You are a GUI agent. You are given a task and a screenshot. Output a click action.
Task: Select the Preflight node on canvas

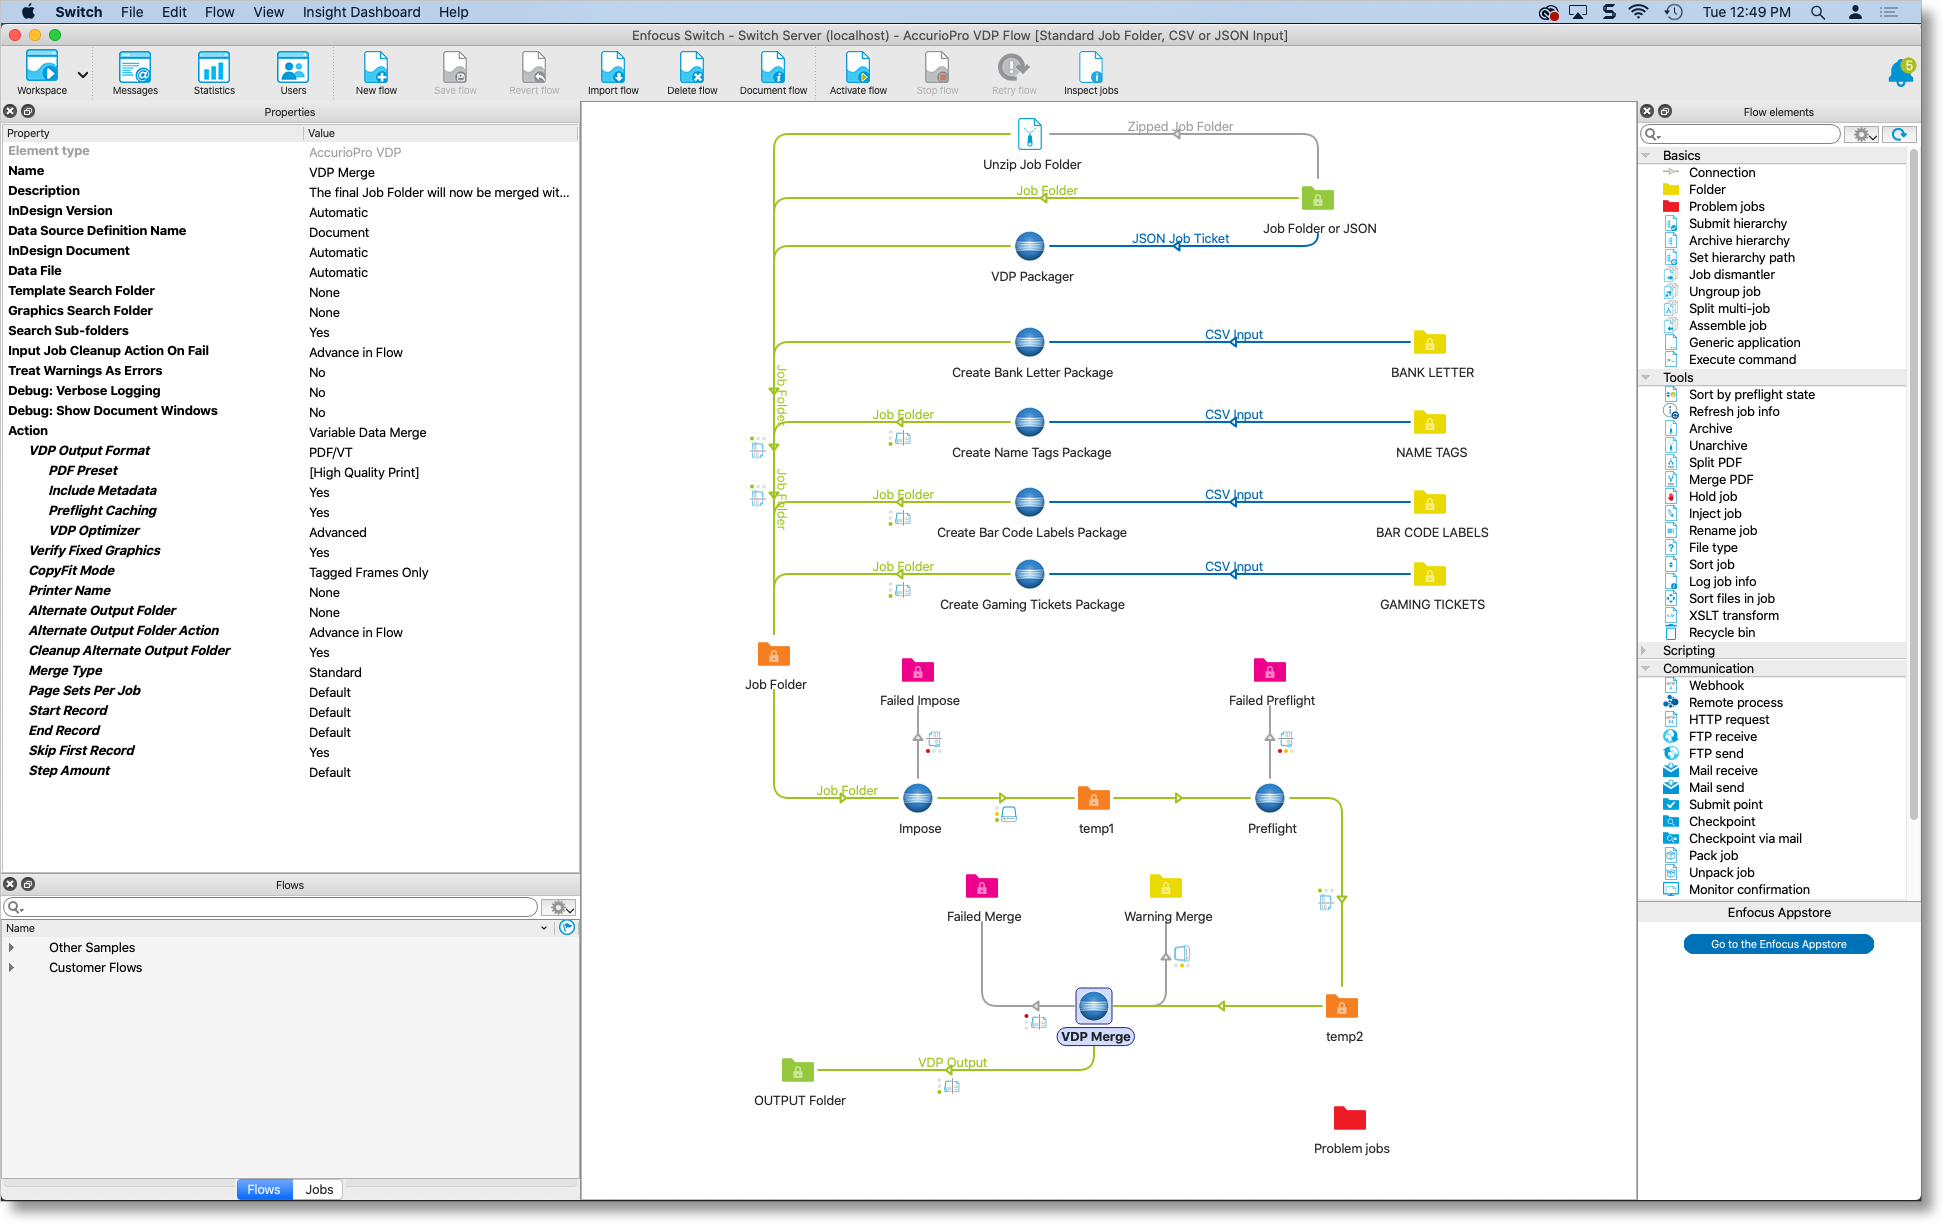point(1269,799)
